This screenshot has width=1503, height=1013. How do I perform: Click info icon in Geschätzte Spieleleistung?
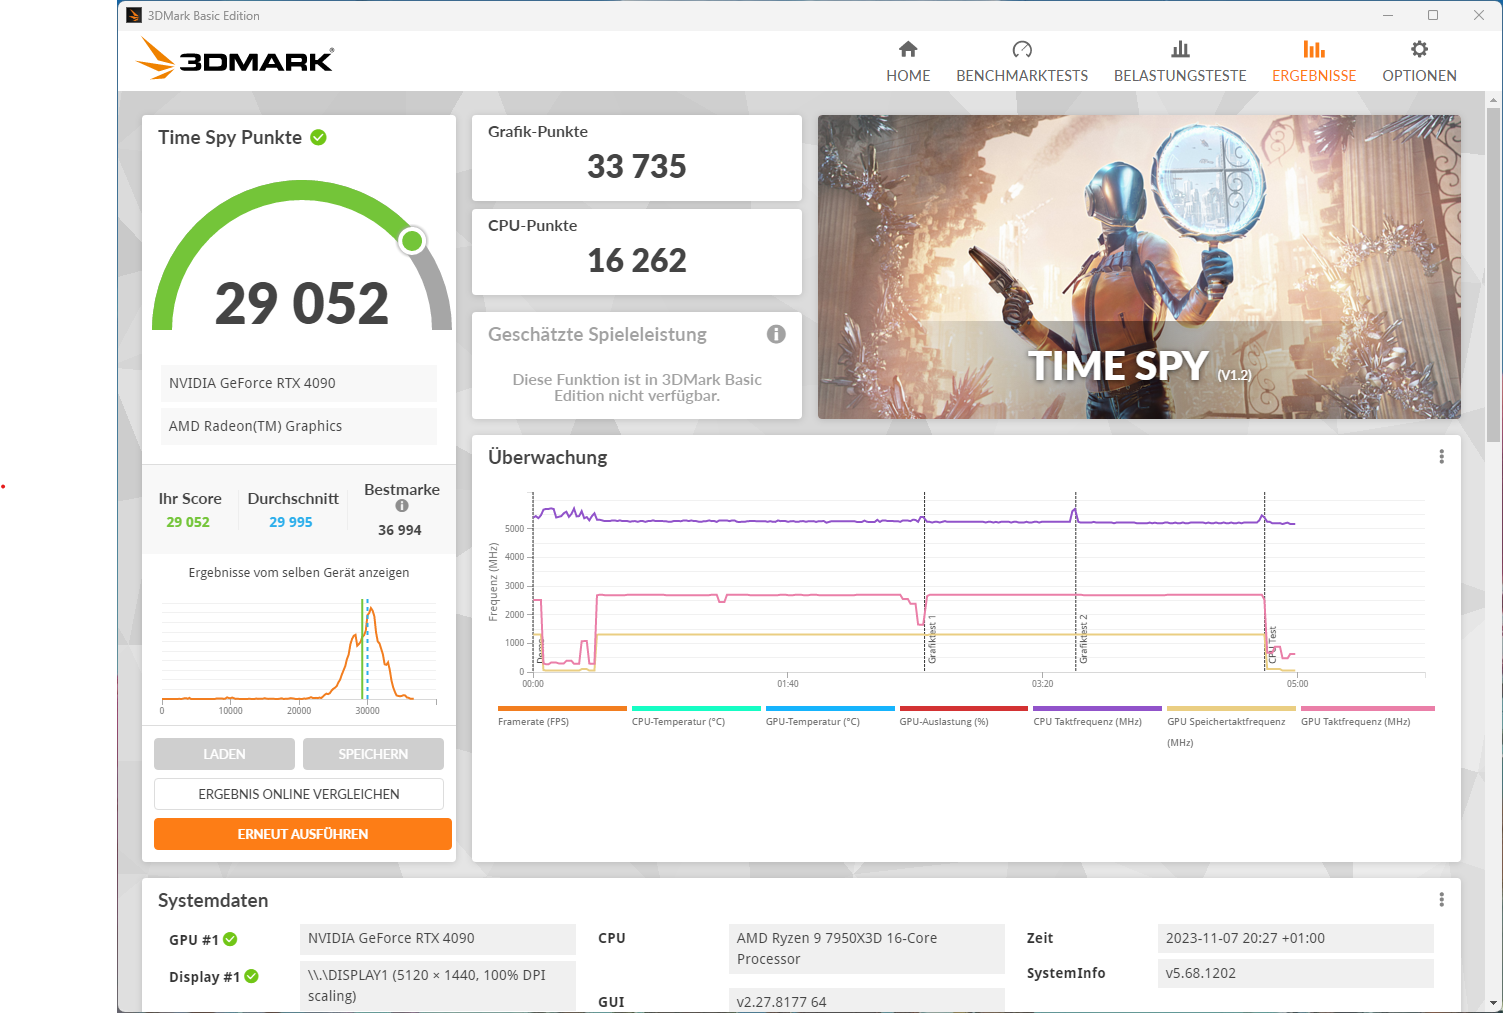[776, 334]
